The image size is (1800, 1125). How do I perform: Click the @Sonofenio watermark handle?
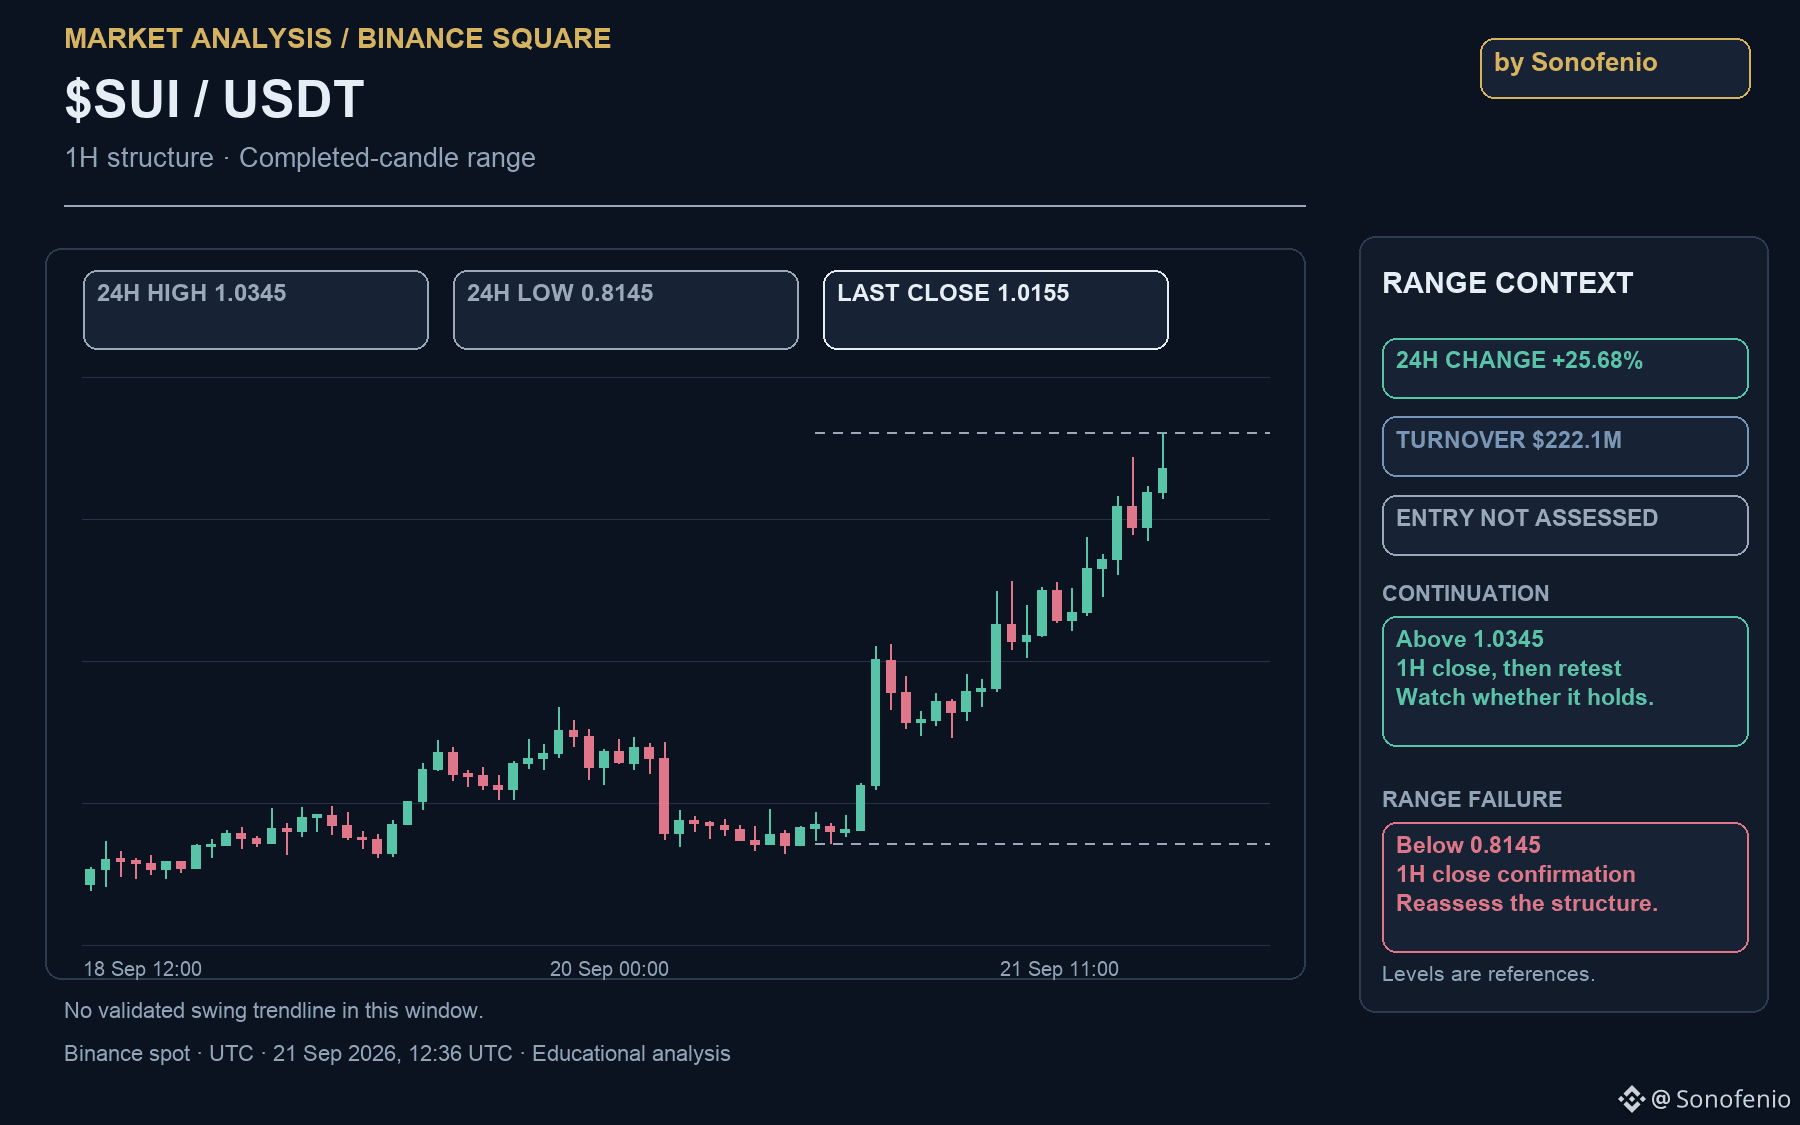(1721, 1099)
